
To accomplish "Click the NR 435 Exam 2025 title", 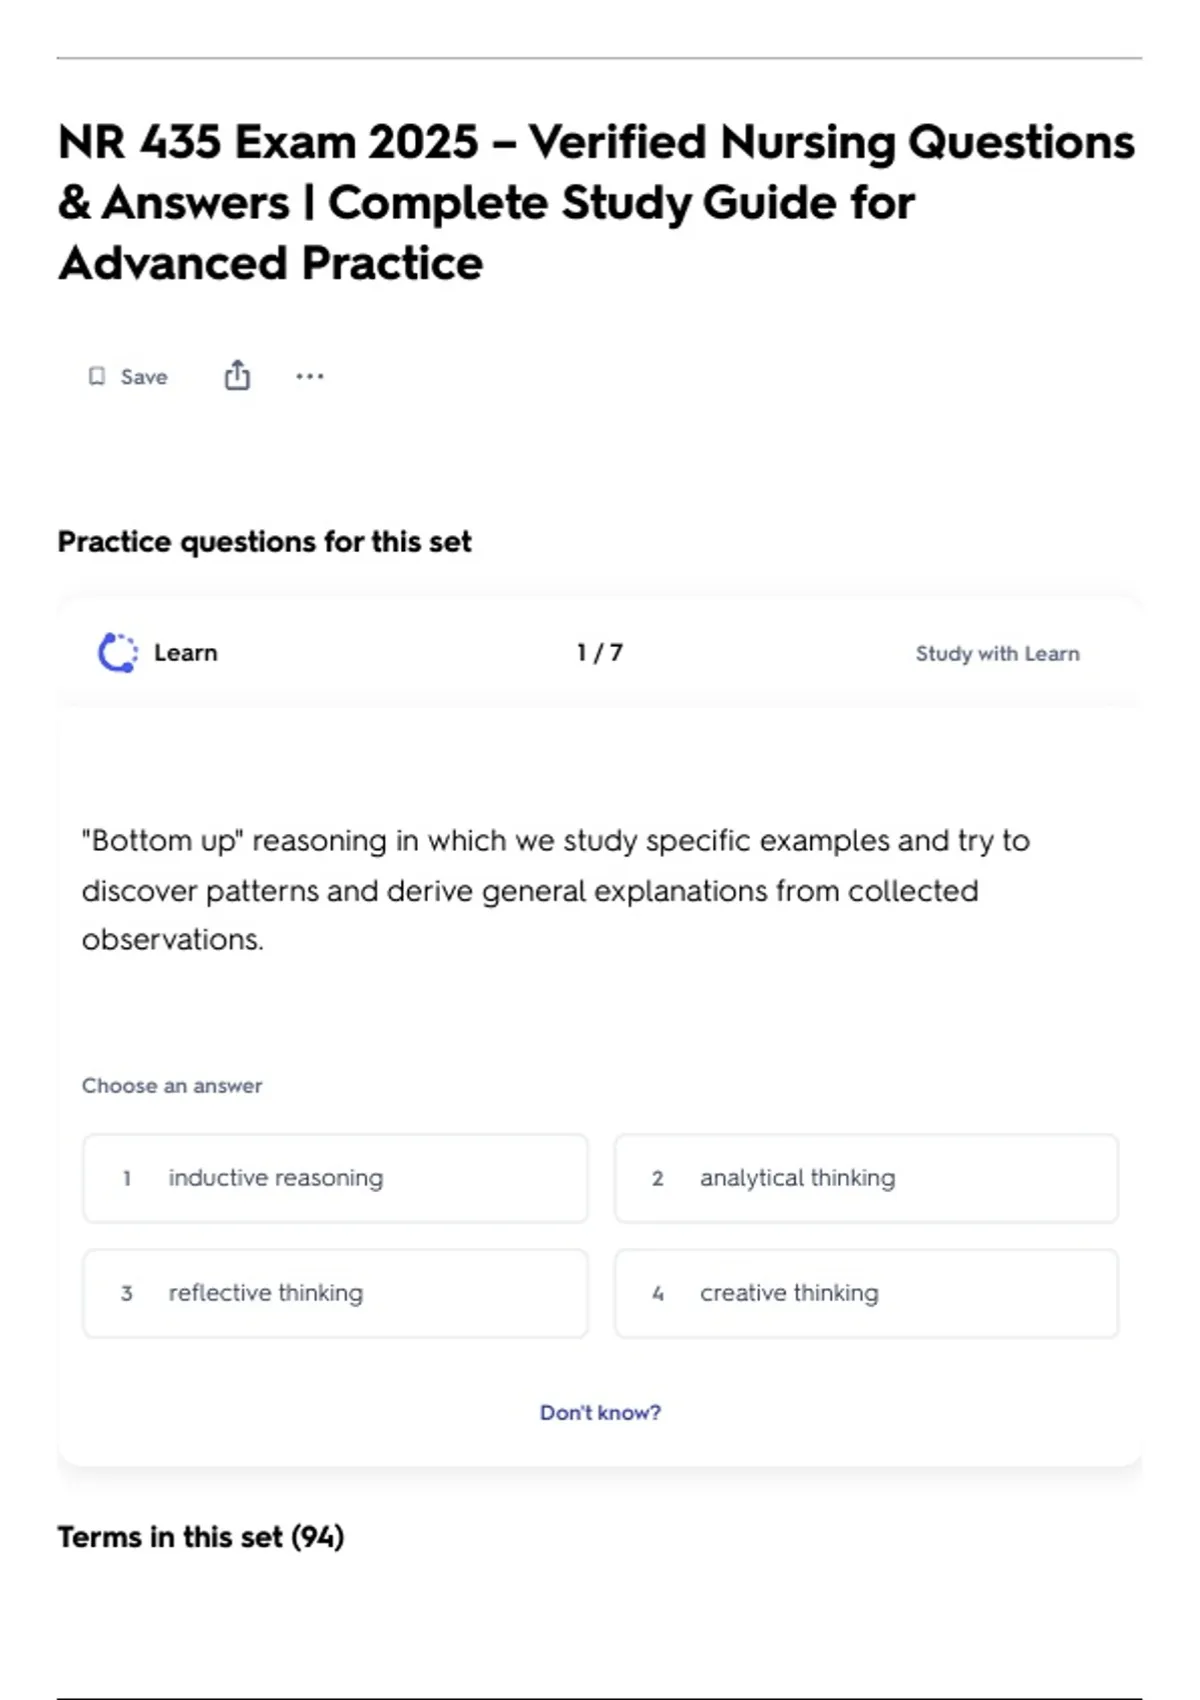I will pos(596,202).
